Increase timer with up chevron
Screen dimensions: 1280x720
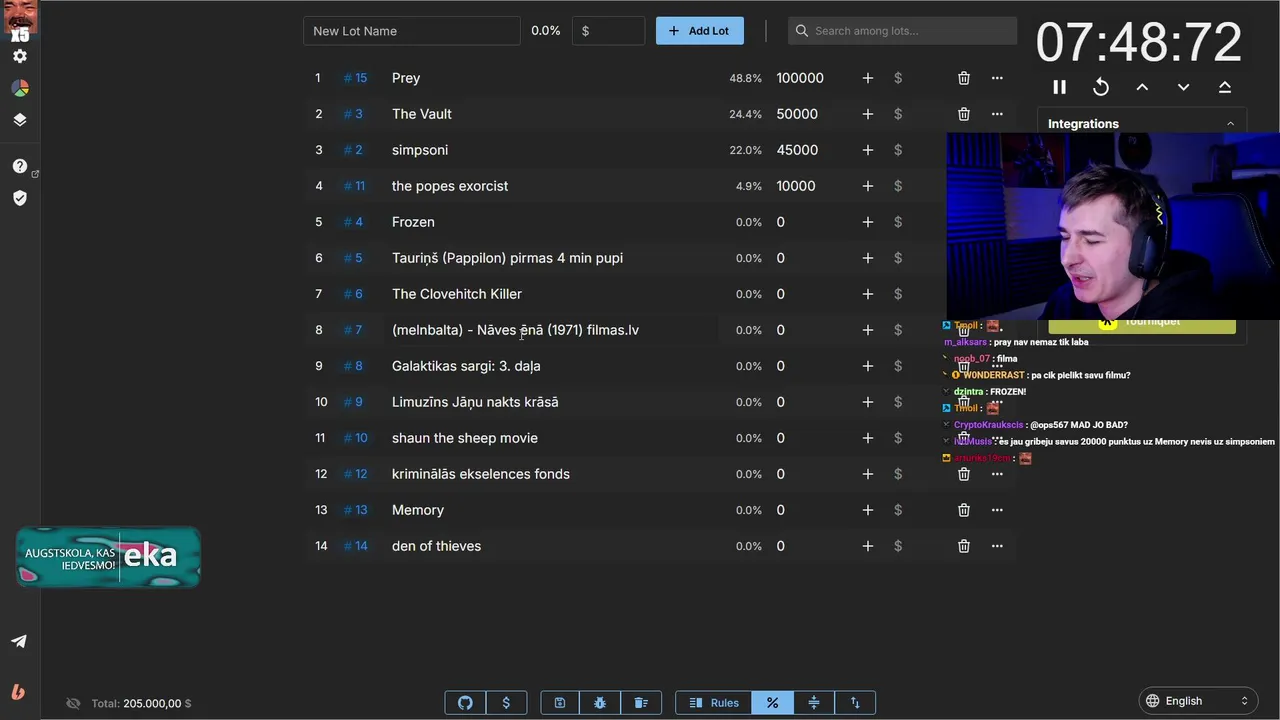point(1142,87)
